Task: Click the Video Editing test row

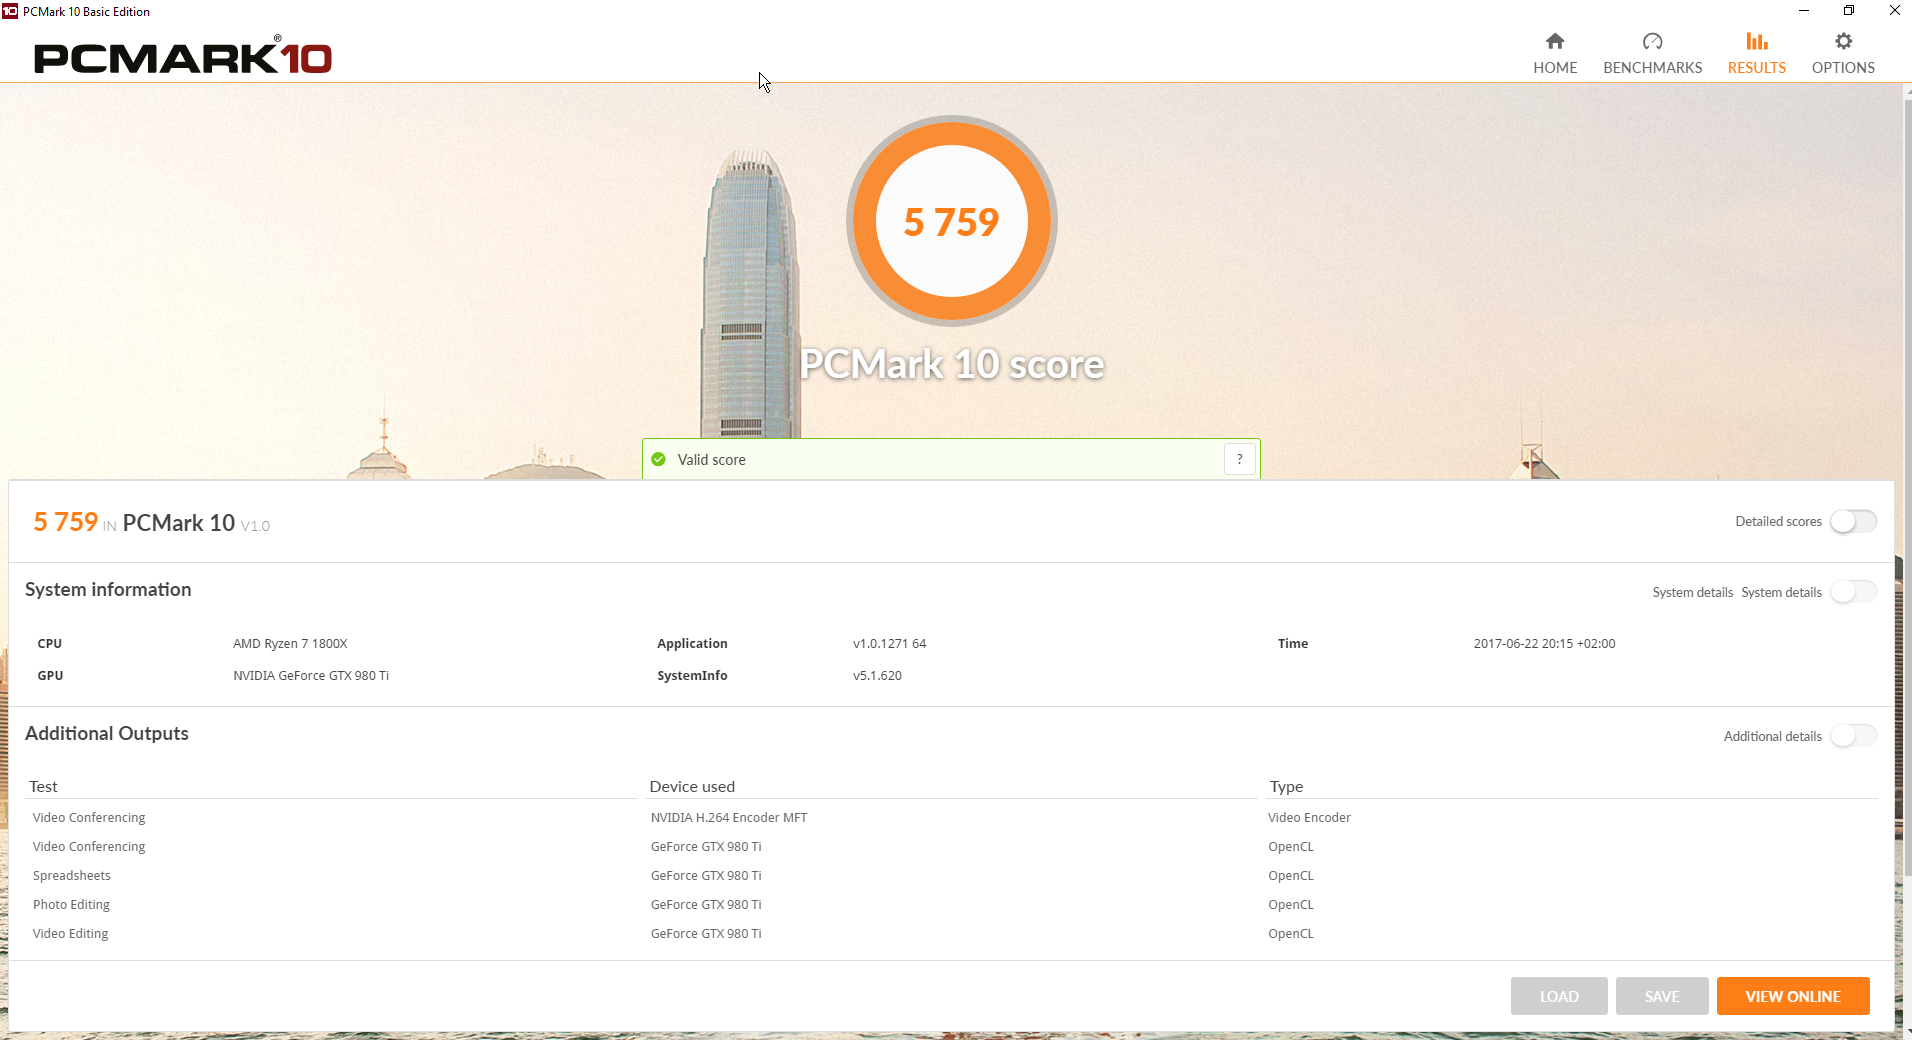Action: click(x=70, y=934)
